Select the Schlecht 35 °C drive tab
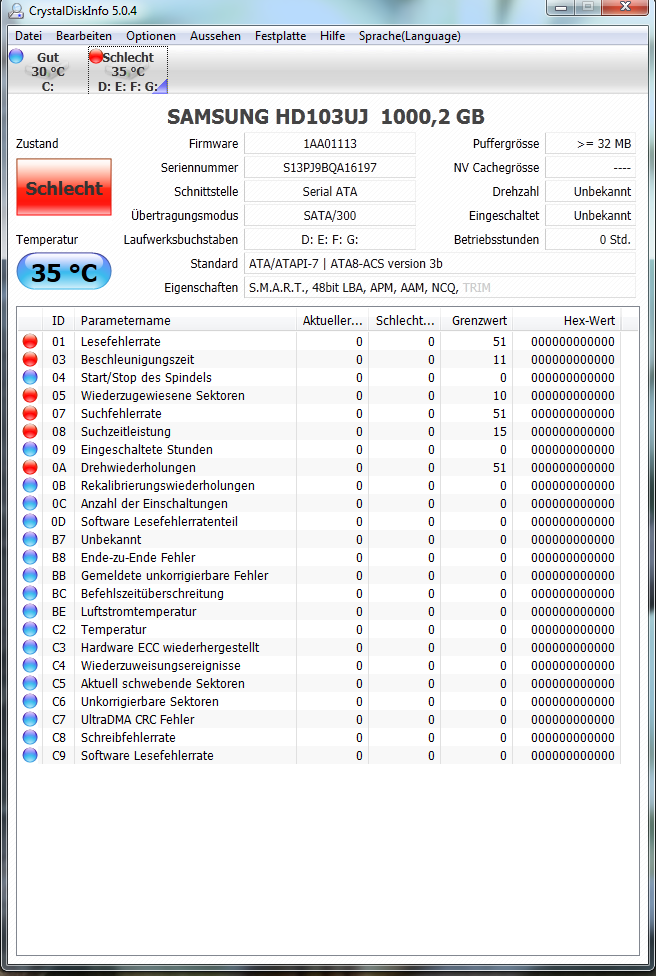Image resolution: width=656 pixels, height=976 pixels. [x=128, y=71]
